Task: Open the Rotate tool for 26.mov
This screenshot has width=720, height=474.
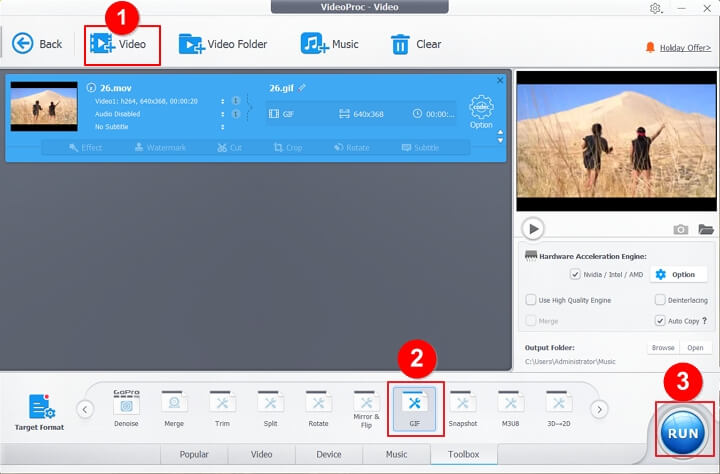Action: click(352, 147)
